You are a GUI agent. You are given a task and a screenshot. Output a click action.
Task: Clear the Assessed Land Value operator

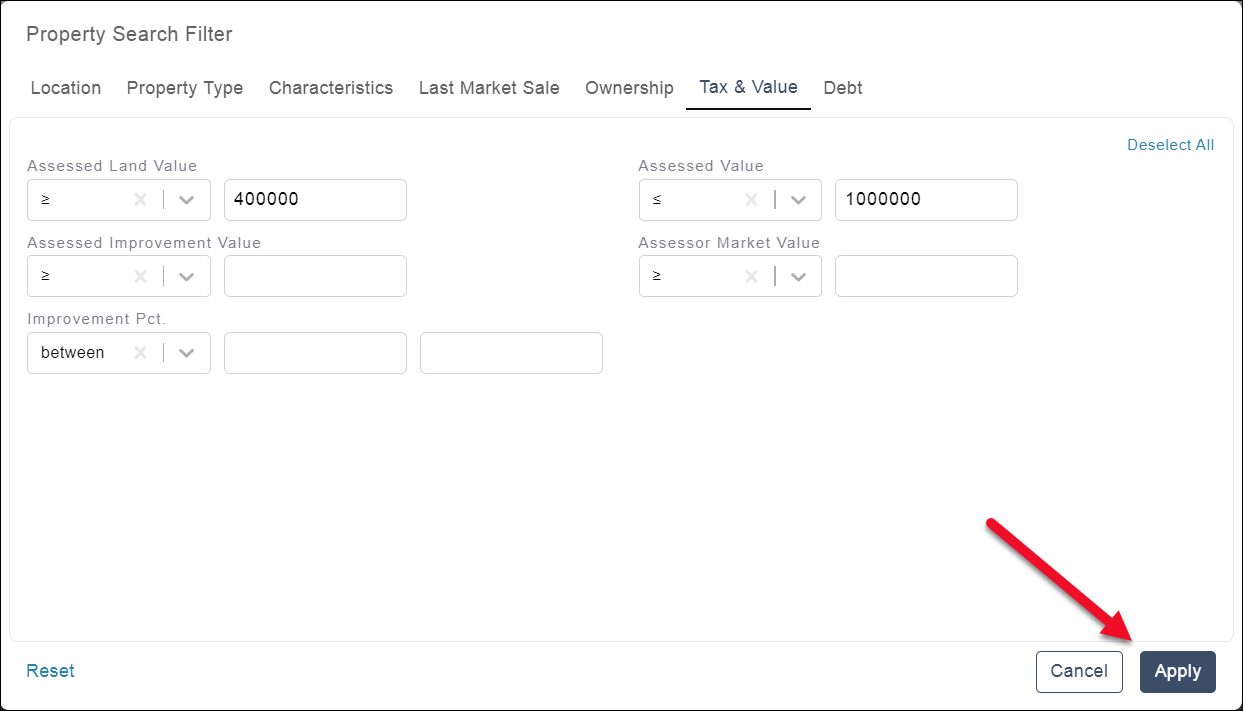pyautogui.click(x=141, y=200)
